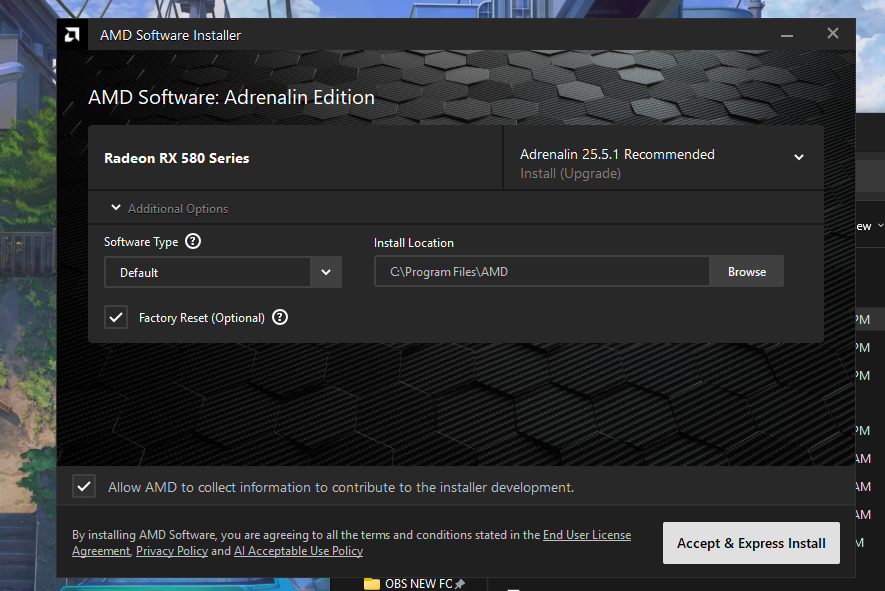
Task: Click the AMD Software: Adrenalin Edition heading
Action: point(231,97)
